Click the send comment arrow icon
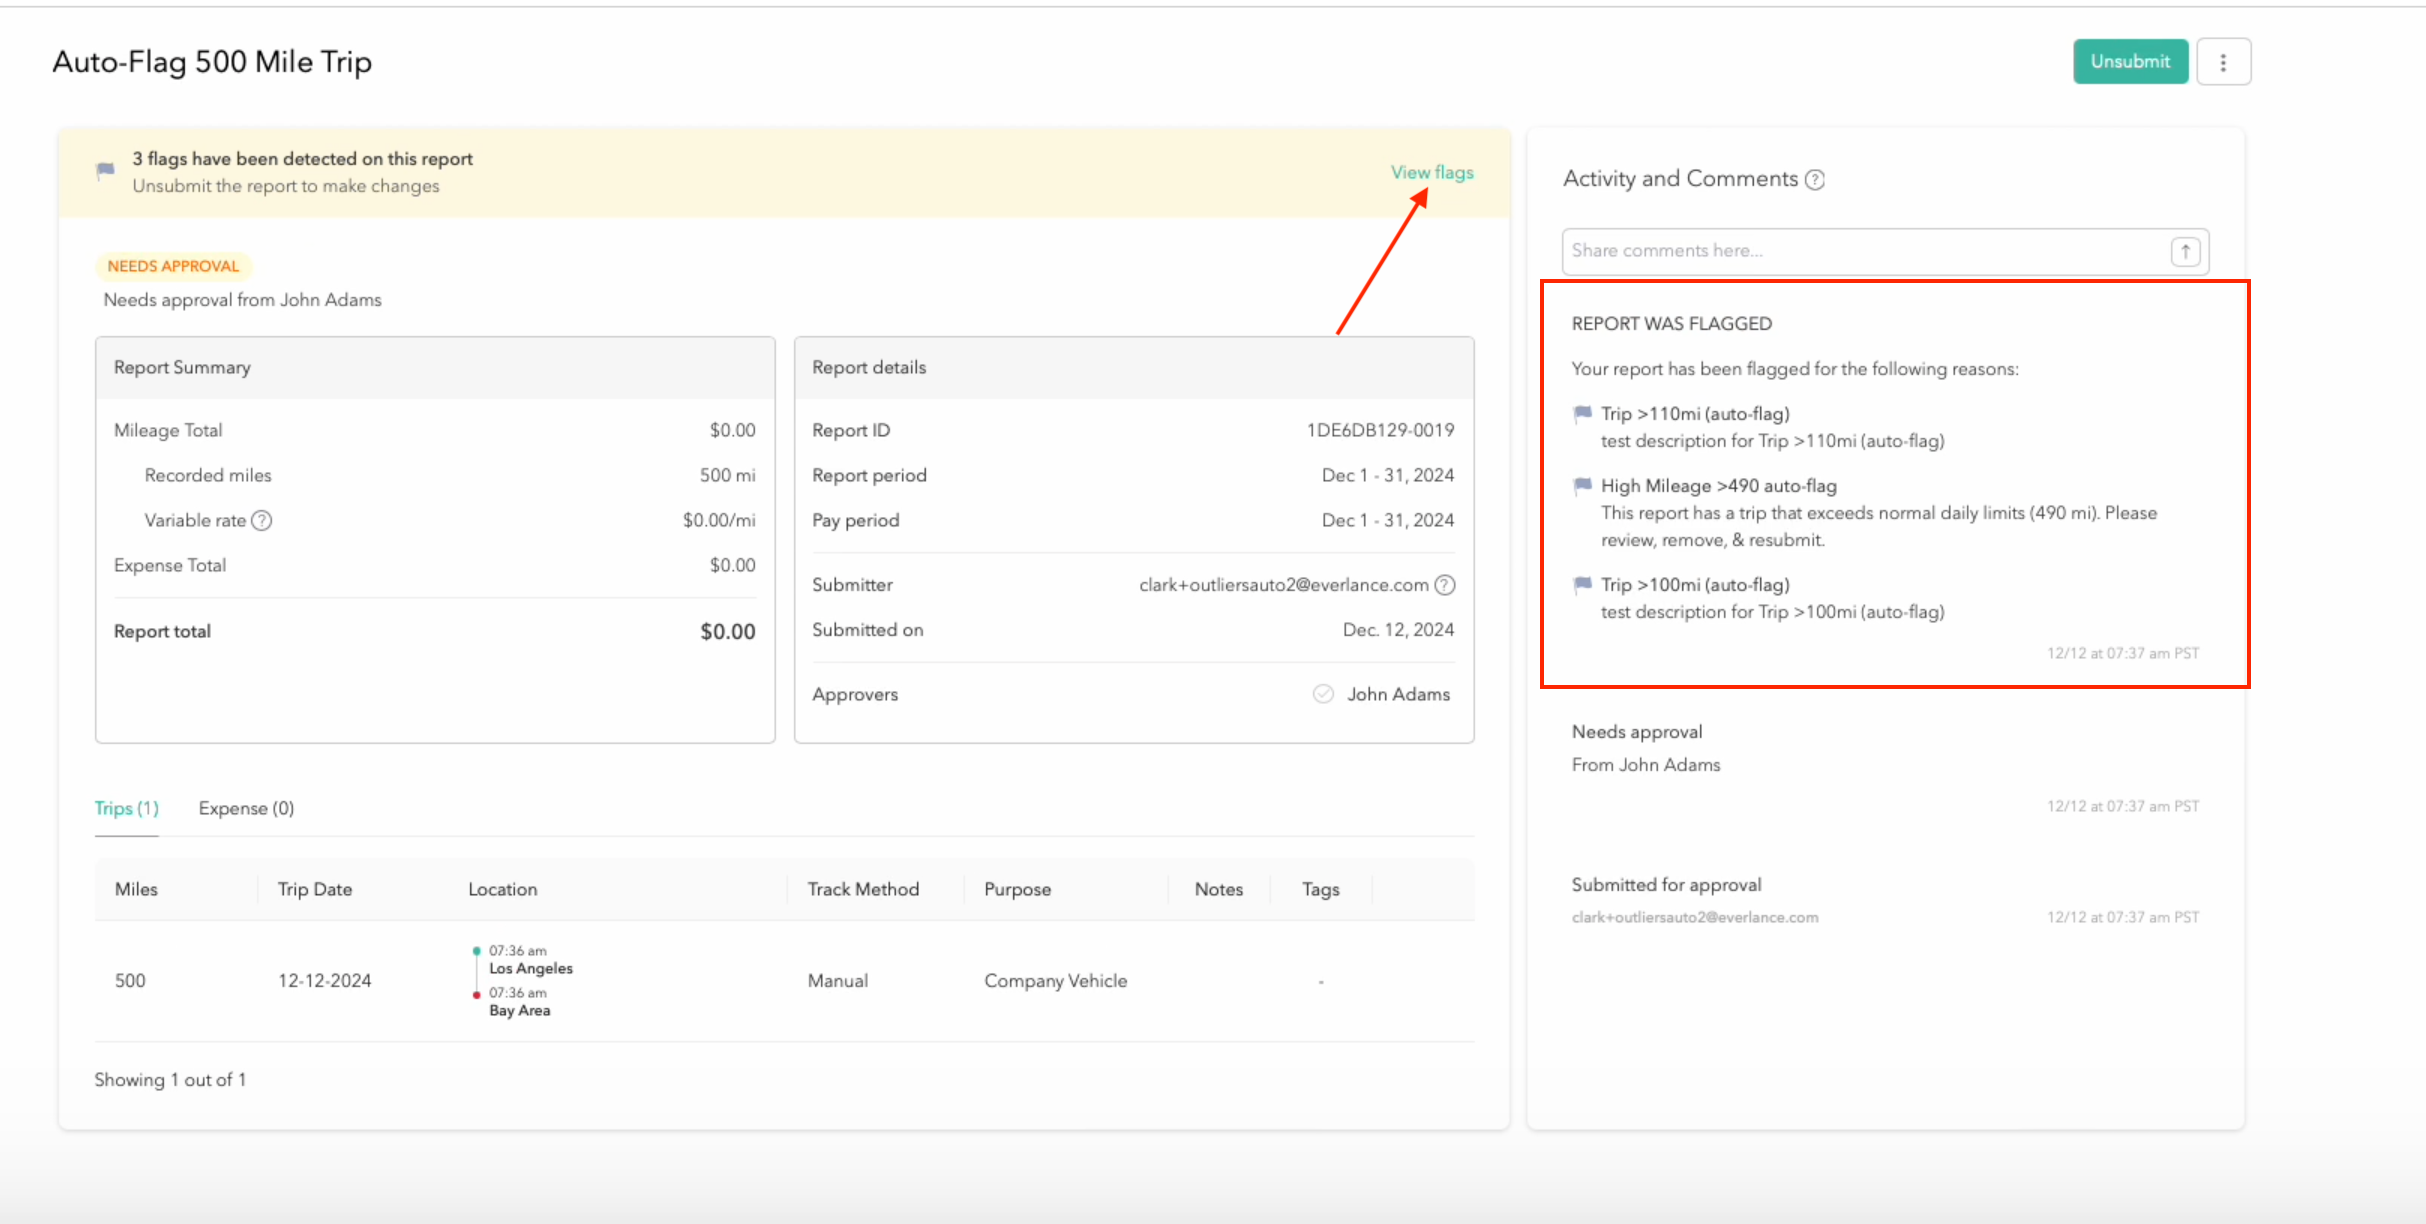Viewport: 2426px width, 1224px height. [x=2185, y=252]
